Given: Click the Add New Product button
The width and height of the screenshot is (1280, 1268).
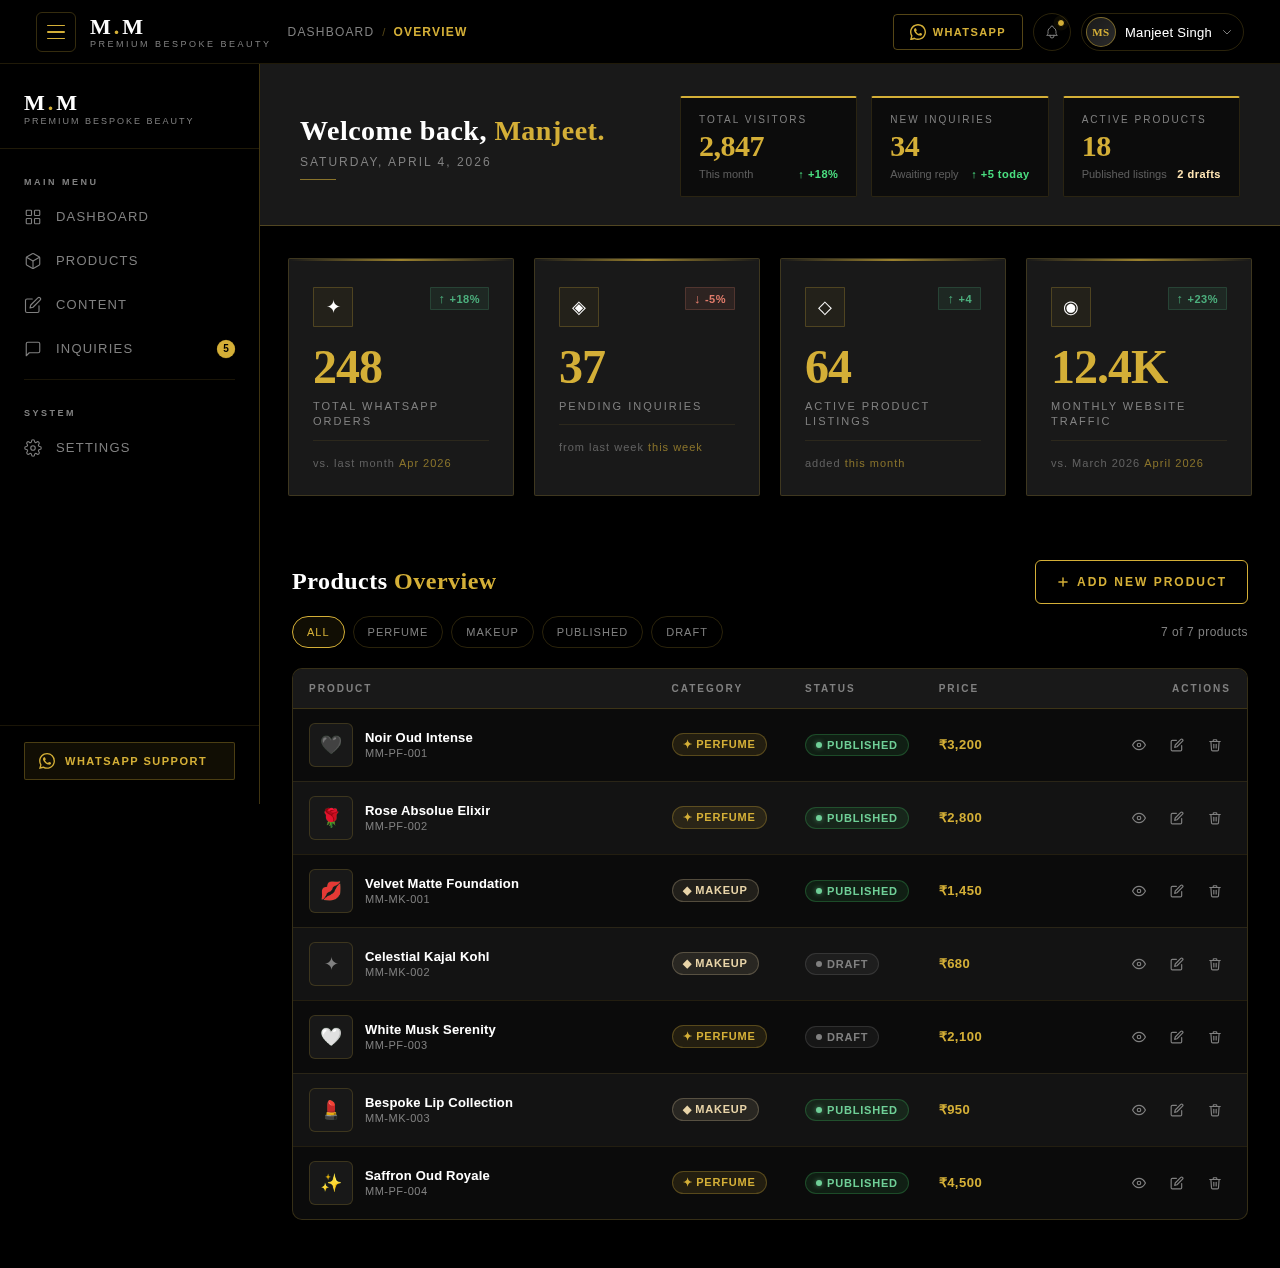Looking at the screenshot, I should (1141, 582).
